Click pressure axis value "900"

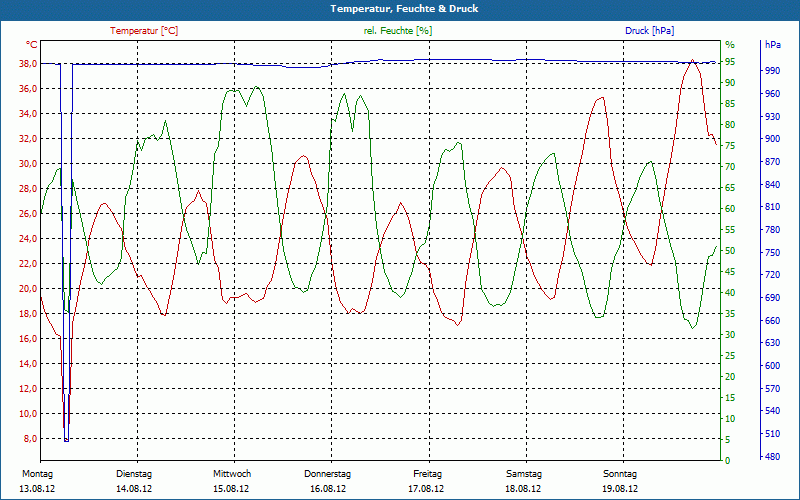[x=772, y=139]
